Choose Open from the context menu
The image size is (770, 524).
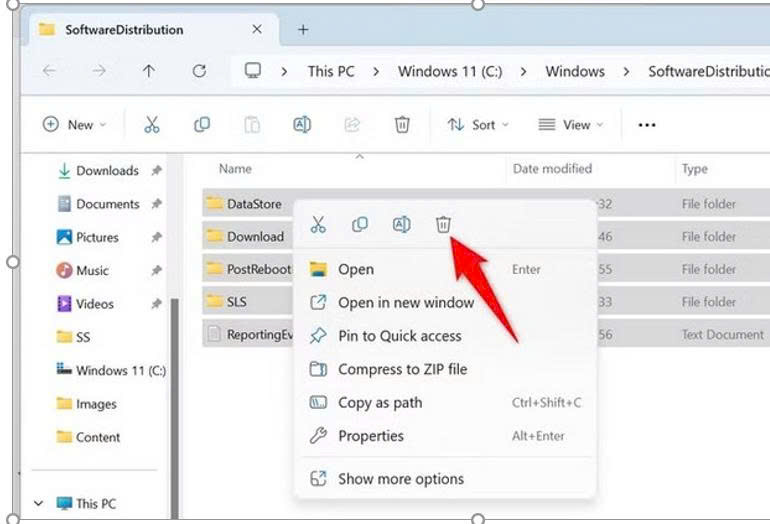[445, 269]
